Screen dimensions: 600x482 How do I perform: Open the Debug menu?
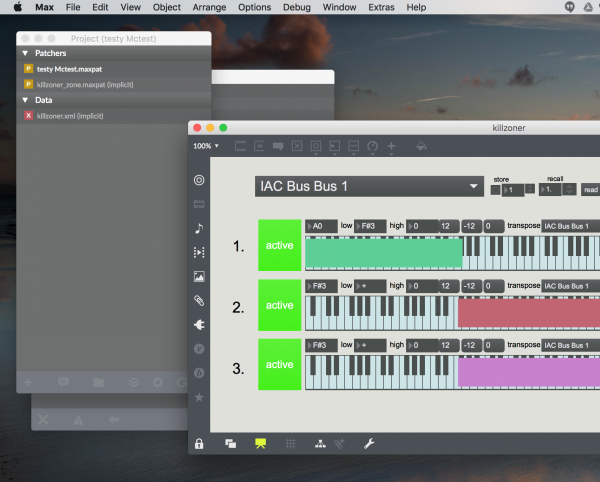tap(297, 7)
